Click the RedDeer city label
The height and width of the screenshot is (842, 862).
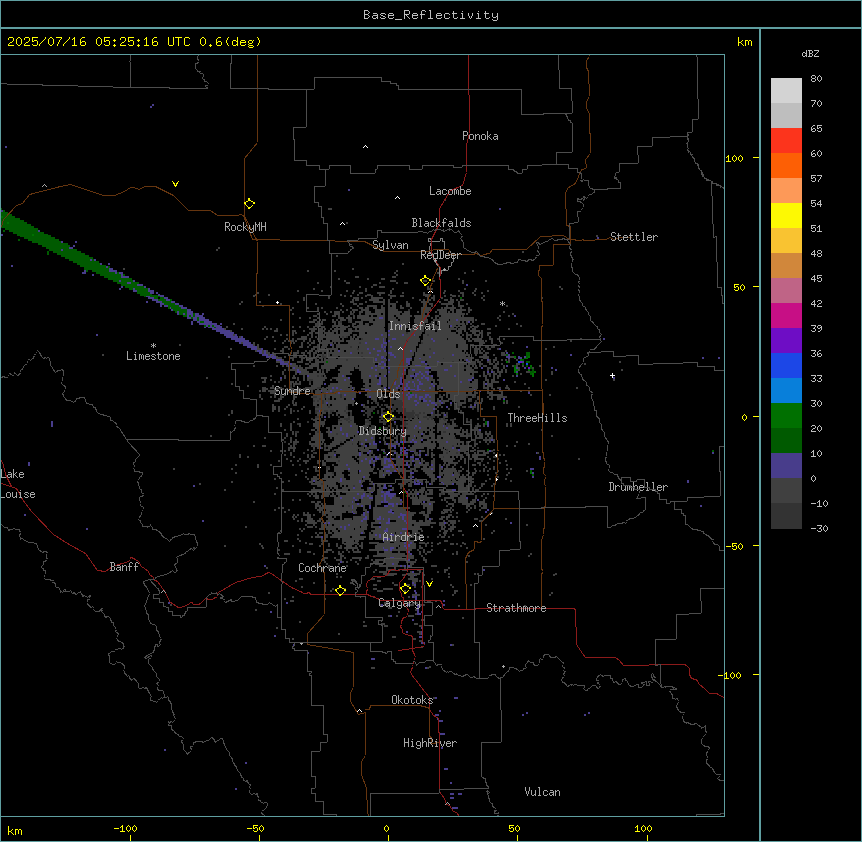pyautogui.click(x=440, y=255)
